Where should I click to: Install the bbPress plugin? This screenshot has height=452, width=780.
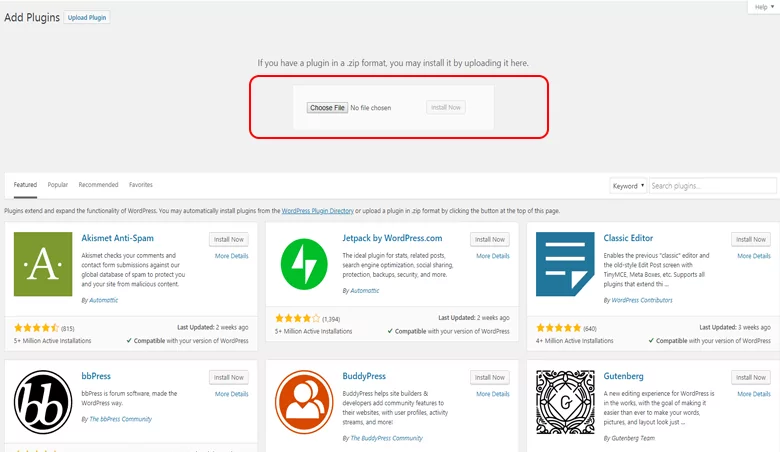pyautogui.click(x=229, y=377)
